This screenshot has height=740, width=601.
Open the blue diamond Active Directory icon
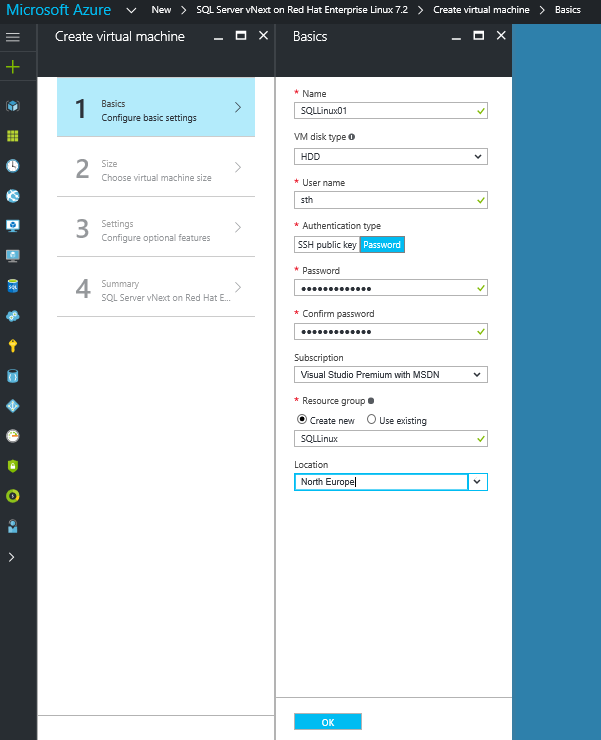[x=13, y=406]
